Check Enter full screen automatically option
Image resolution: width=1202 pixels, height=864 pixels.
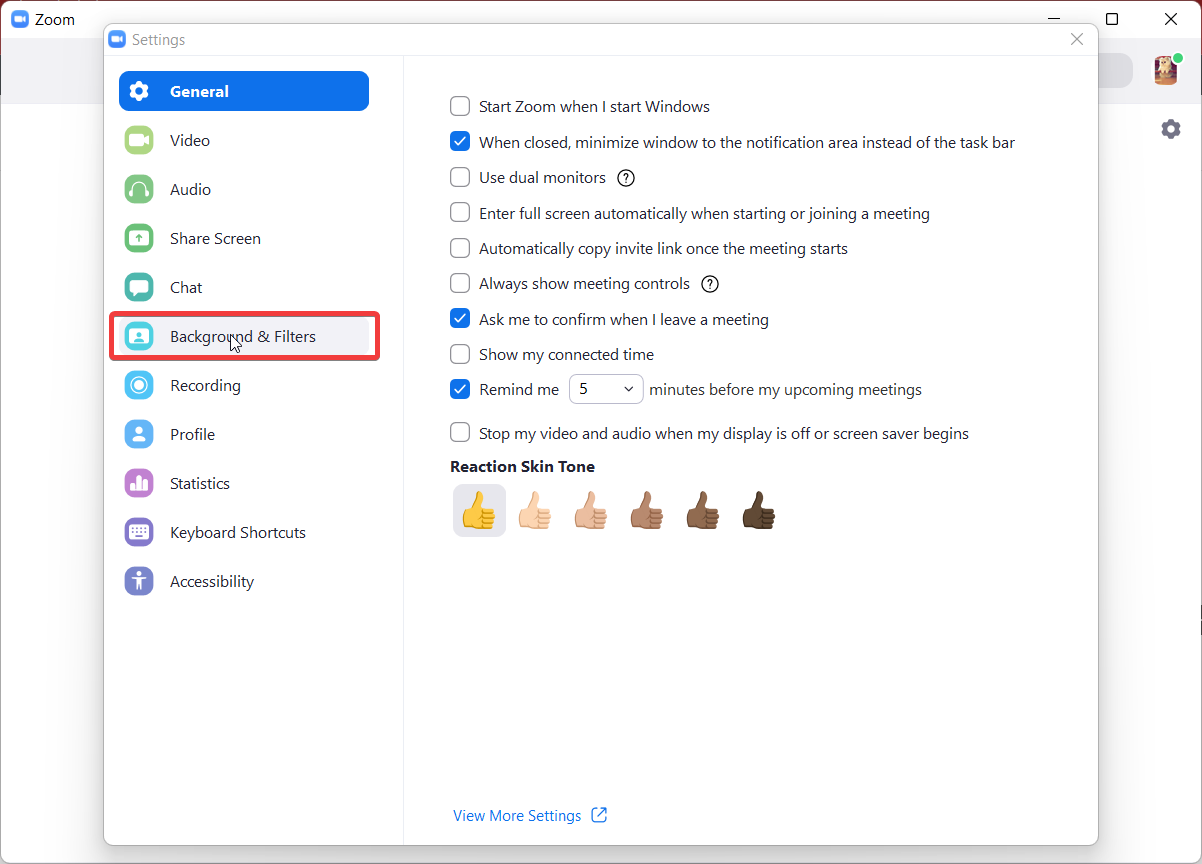(x=460, y=213)
